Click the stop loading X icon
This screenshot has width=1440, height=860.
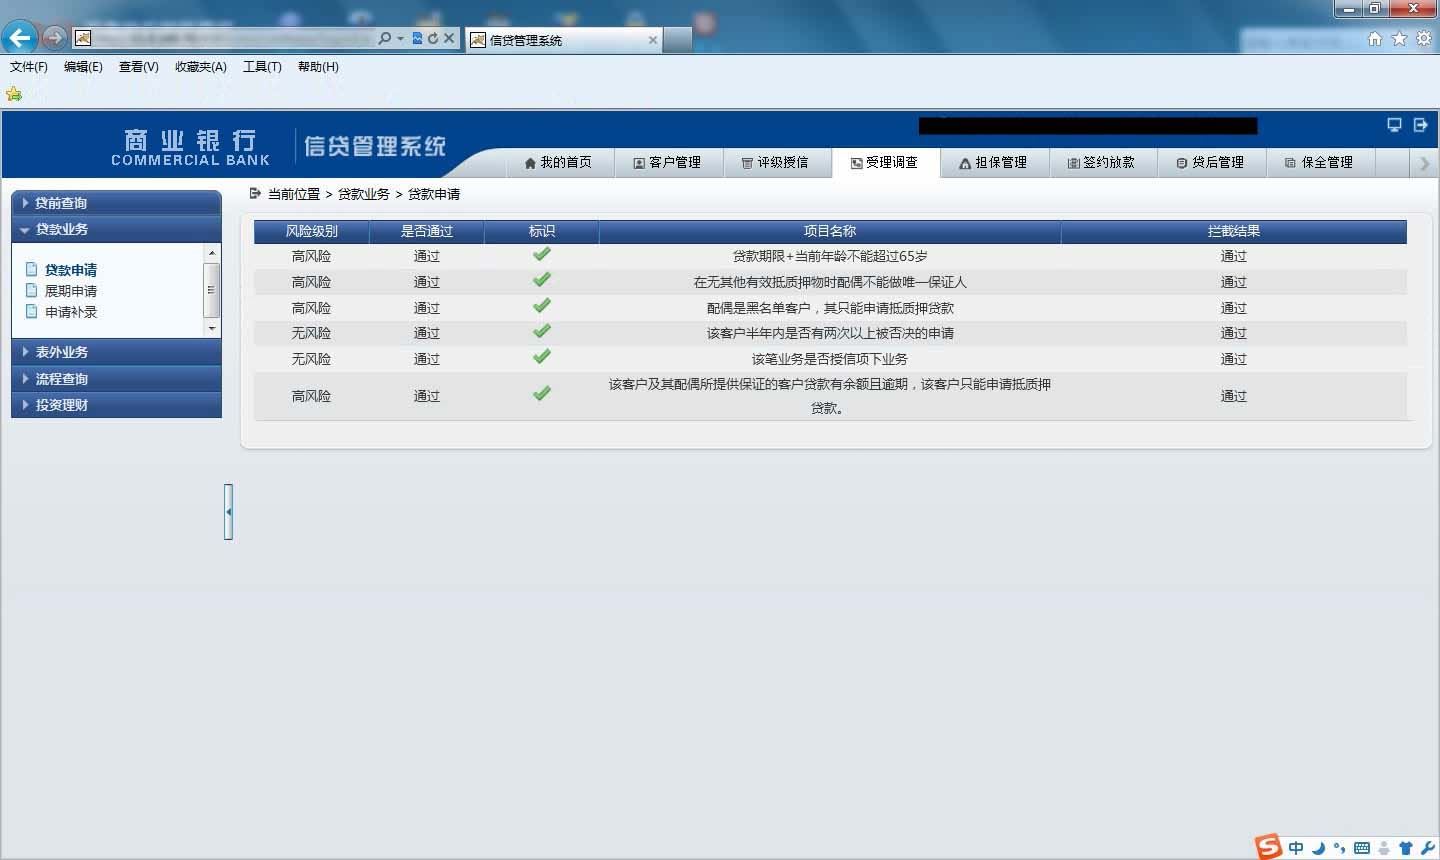click(449, 38)
